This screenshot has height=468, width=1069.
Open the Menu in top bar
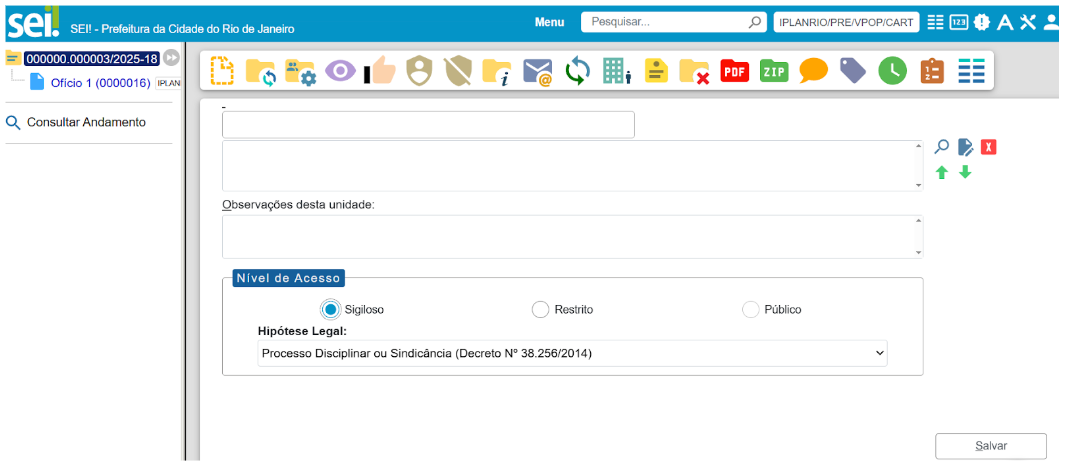[549, 22]
